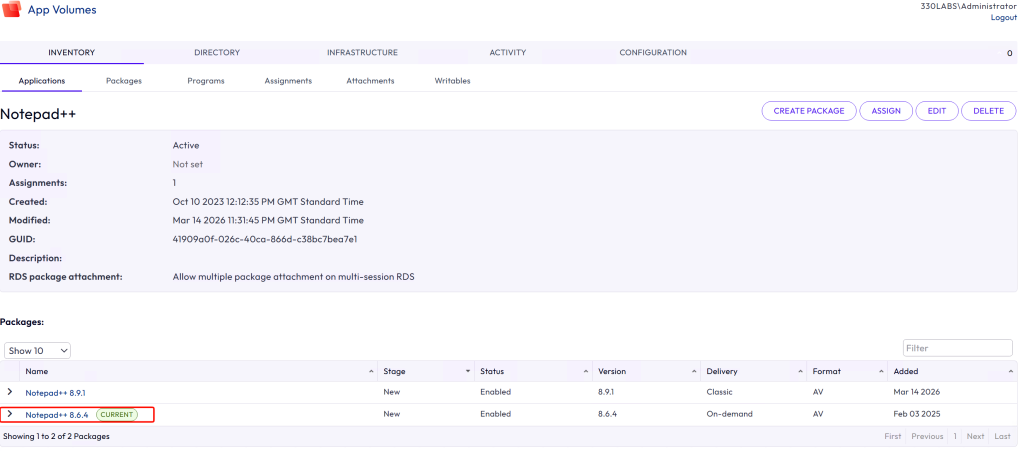The image size is (1024, 456).
Task: Click the Showing 1 to 2 of 2 Packages text
Action: pyautogui.click(x=56, y=436)
